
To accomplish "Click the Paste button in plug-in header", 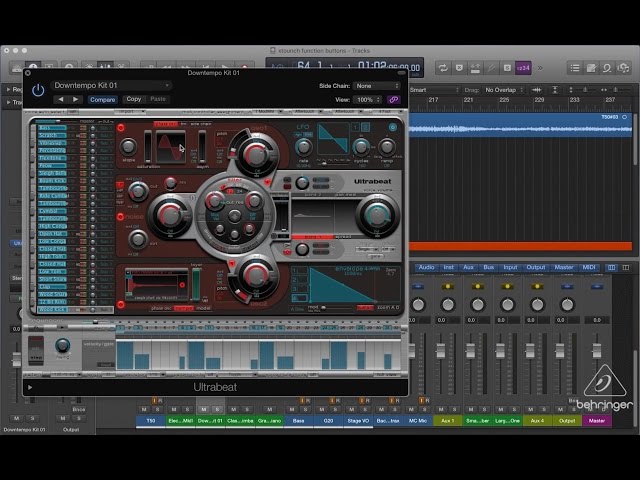I will [x=158, y=99].
